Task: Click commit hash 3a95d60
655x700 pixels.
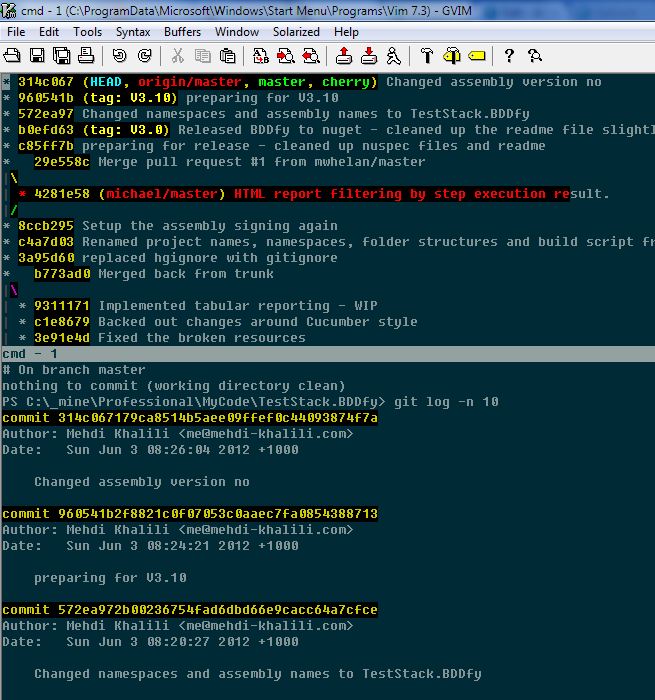Action: tap(46, 258)
